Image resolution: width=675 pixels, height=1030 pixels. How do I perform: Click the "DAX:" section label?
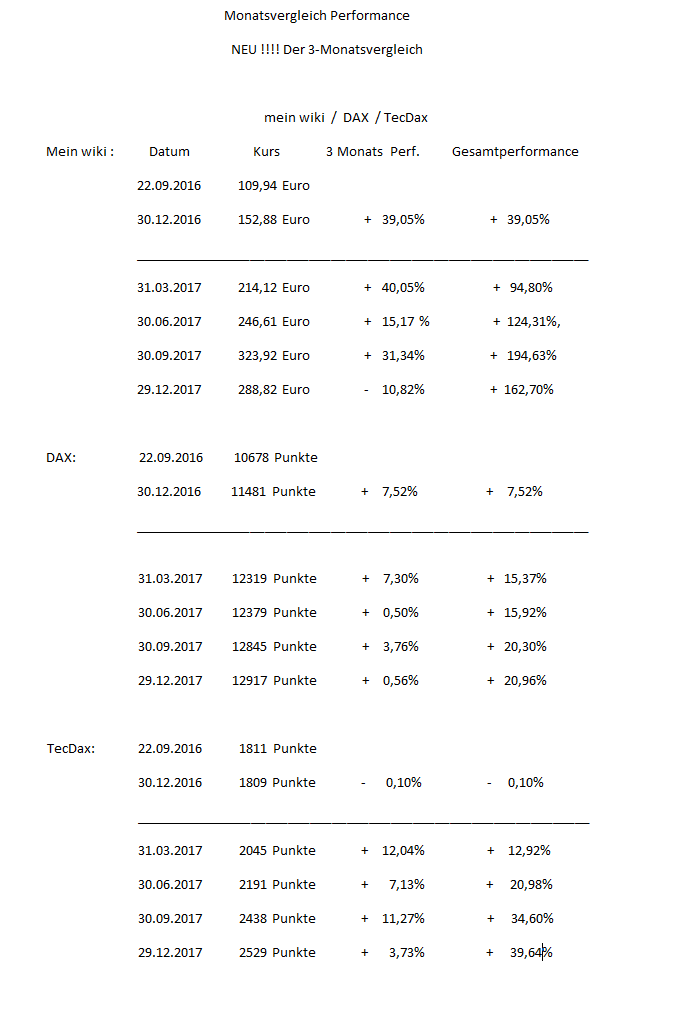click(x=61, y=458)
